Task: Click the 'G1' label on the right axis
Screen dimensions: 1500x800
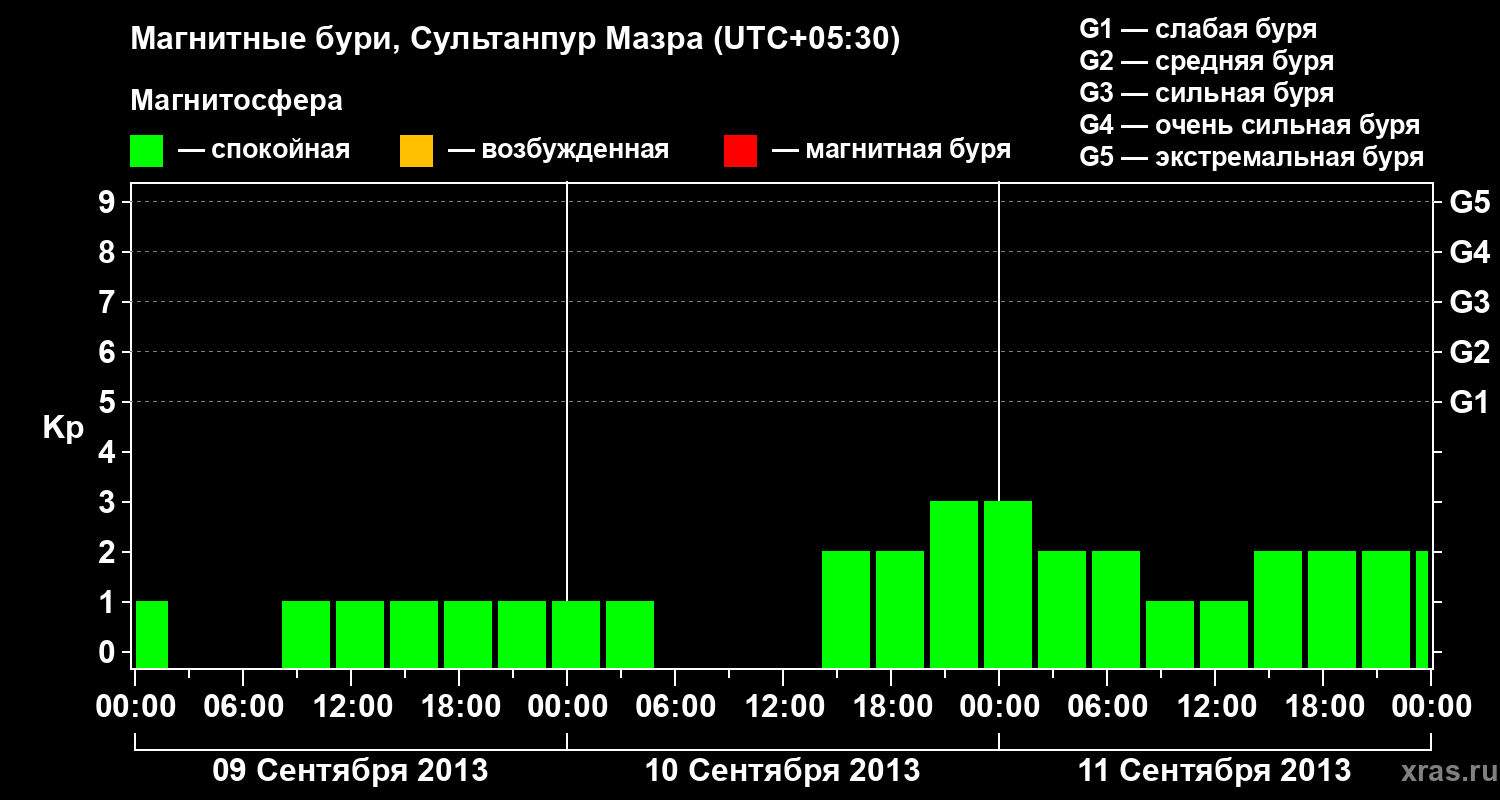Action: pos(1470,402)
